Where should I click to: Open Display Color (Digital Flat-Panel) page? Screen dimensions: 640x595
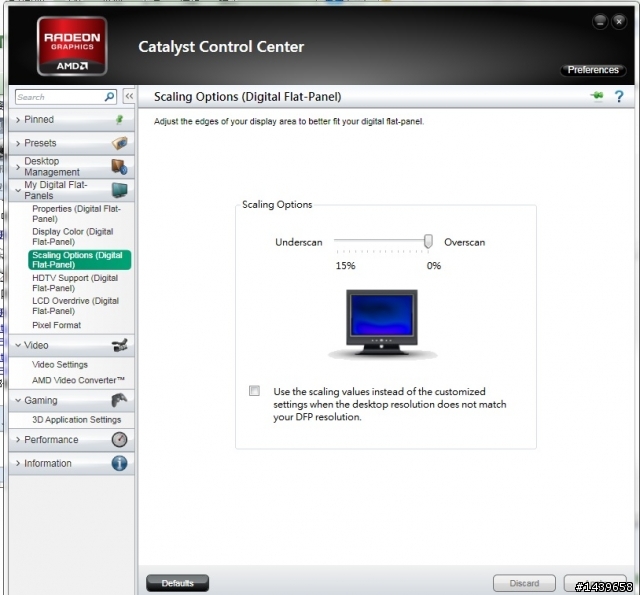(x=73, y=237)
